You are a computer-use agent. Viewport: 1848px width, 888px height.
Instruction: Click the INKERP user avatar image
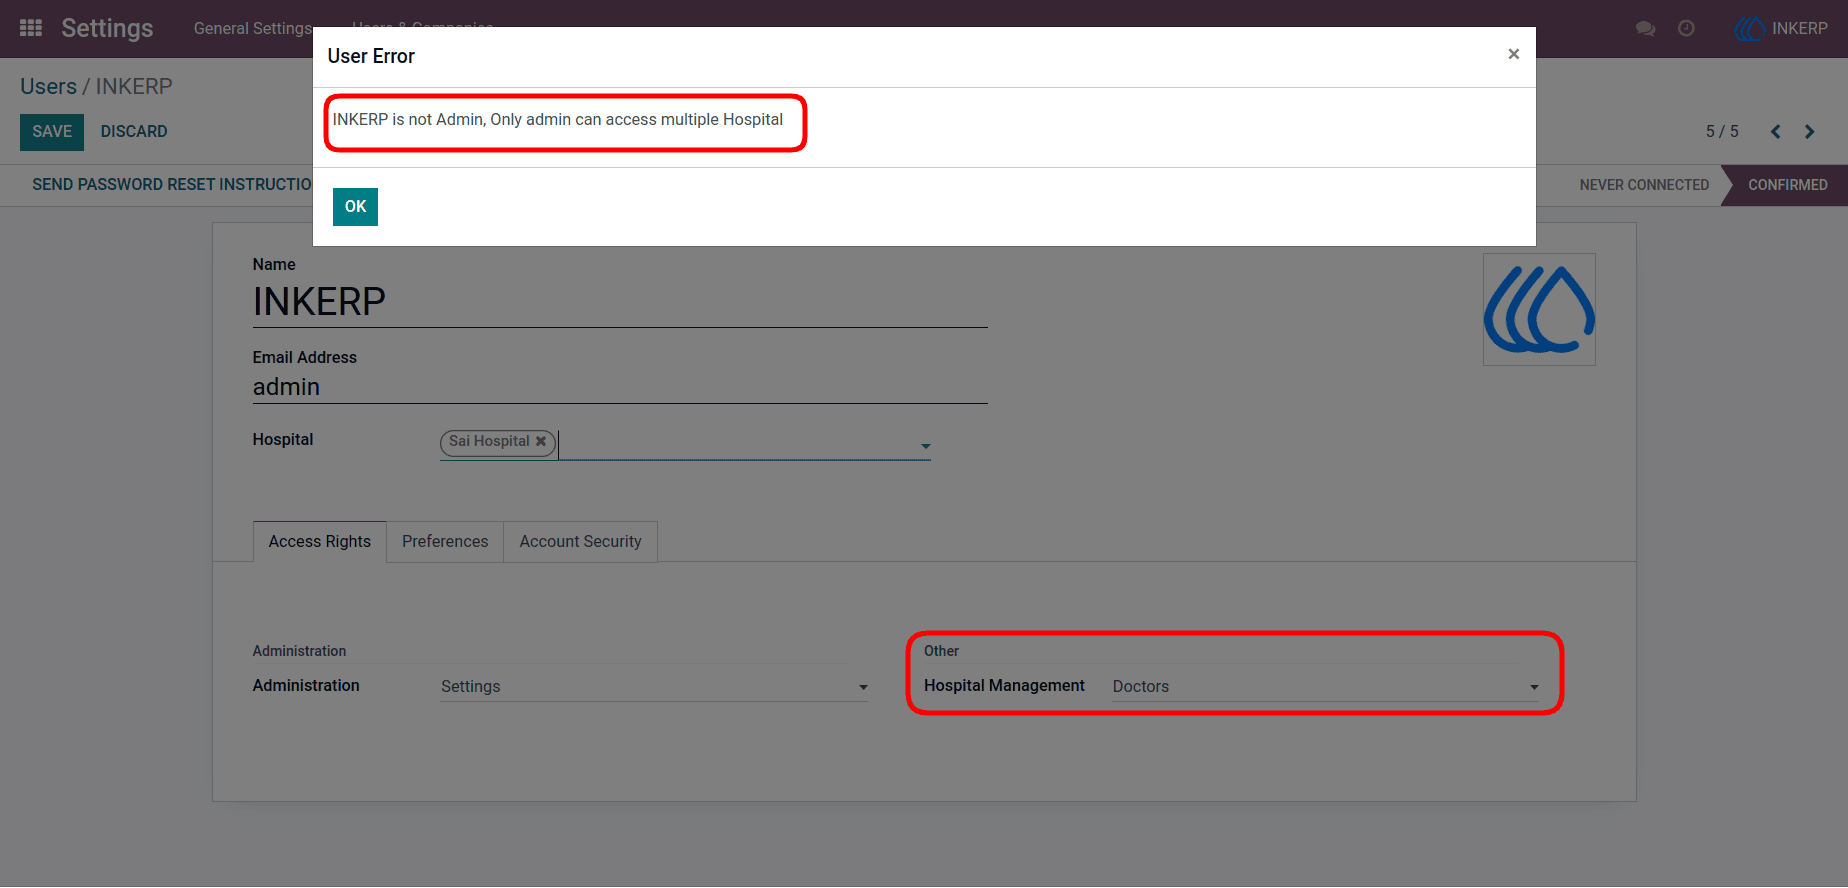[x=1539, y=310]
